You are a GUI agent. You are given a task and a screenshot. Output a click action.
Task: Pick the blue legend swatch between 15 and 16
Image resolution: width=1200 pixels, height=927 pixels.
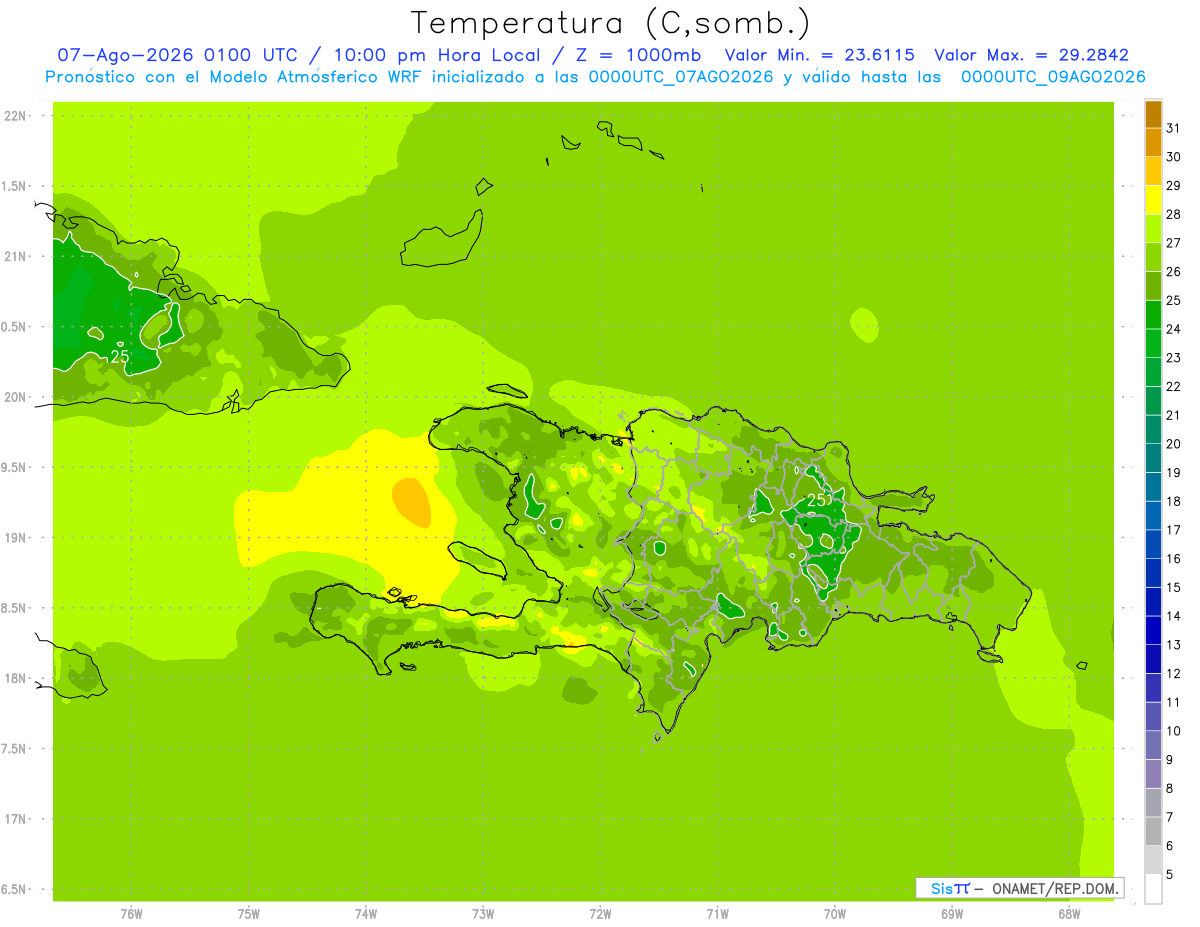point(1153,573)
